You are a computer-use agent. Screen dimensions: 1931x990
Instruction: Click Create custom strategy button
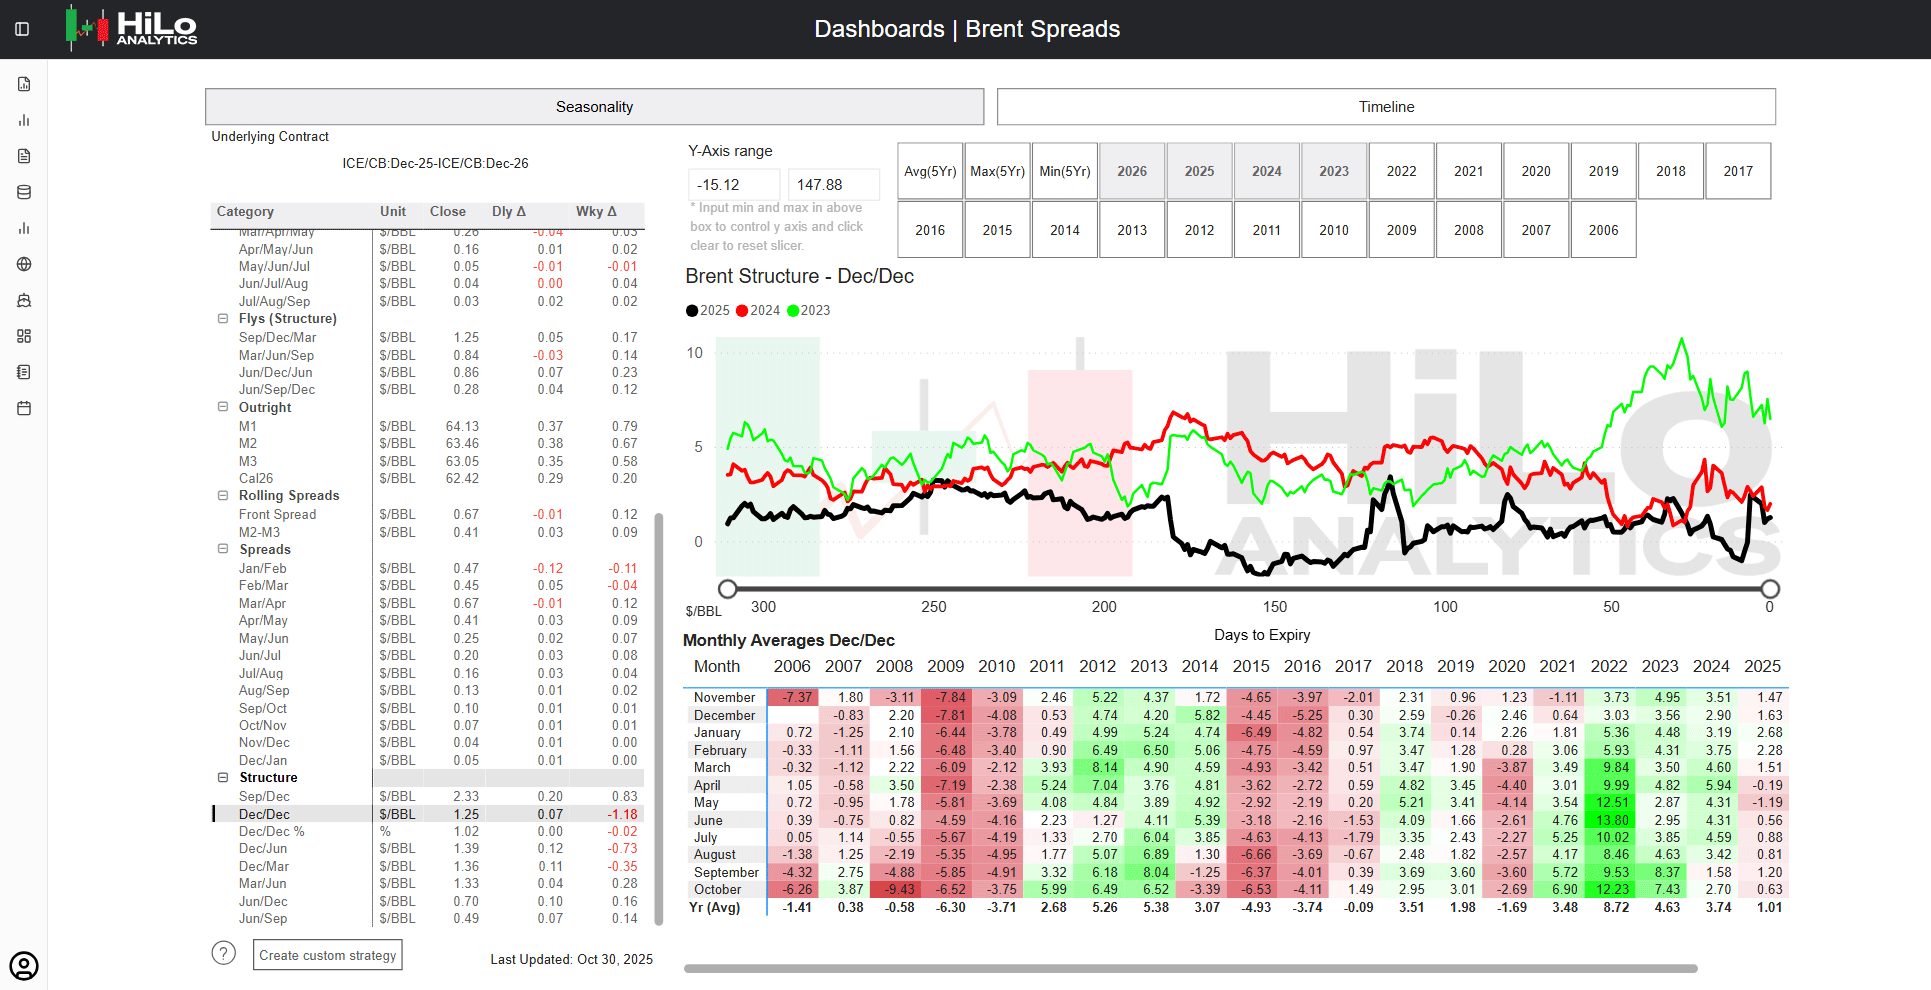pos(328,955)
